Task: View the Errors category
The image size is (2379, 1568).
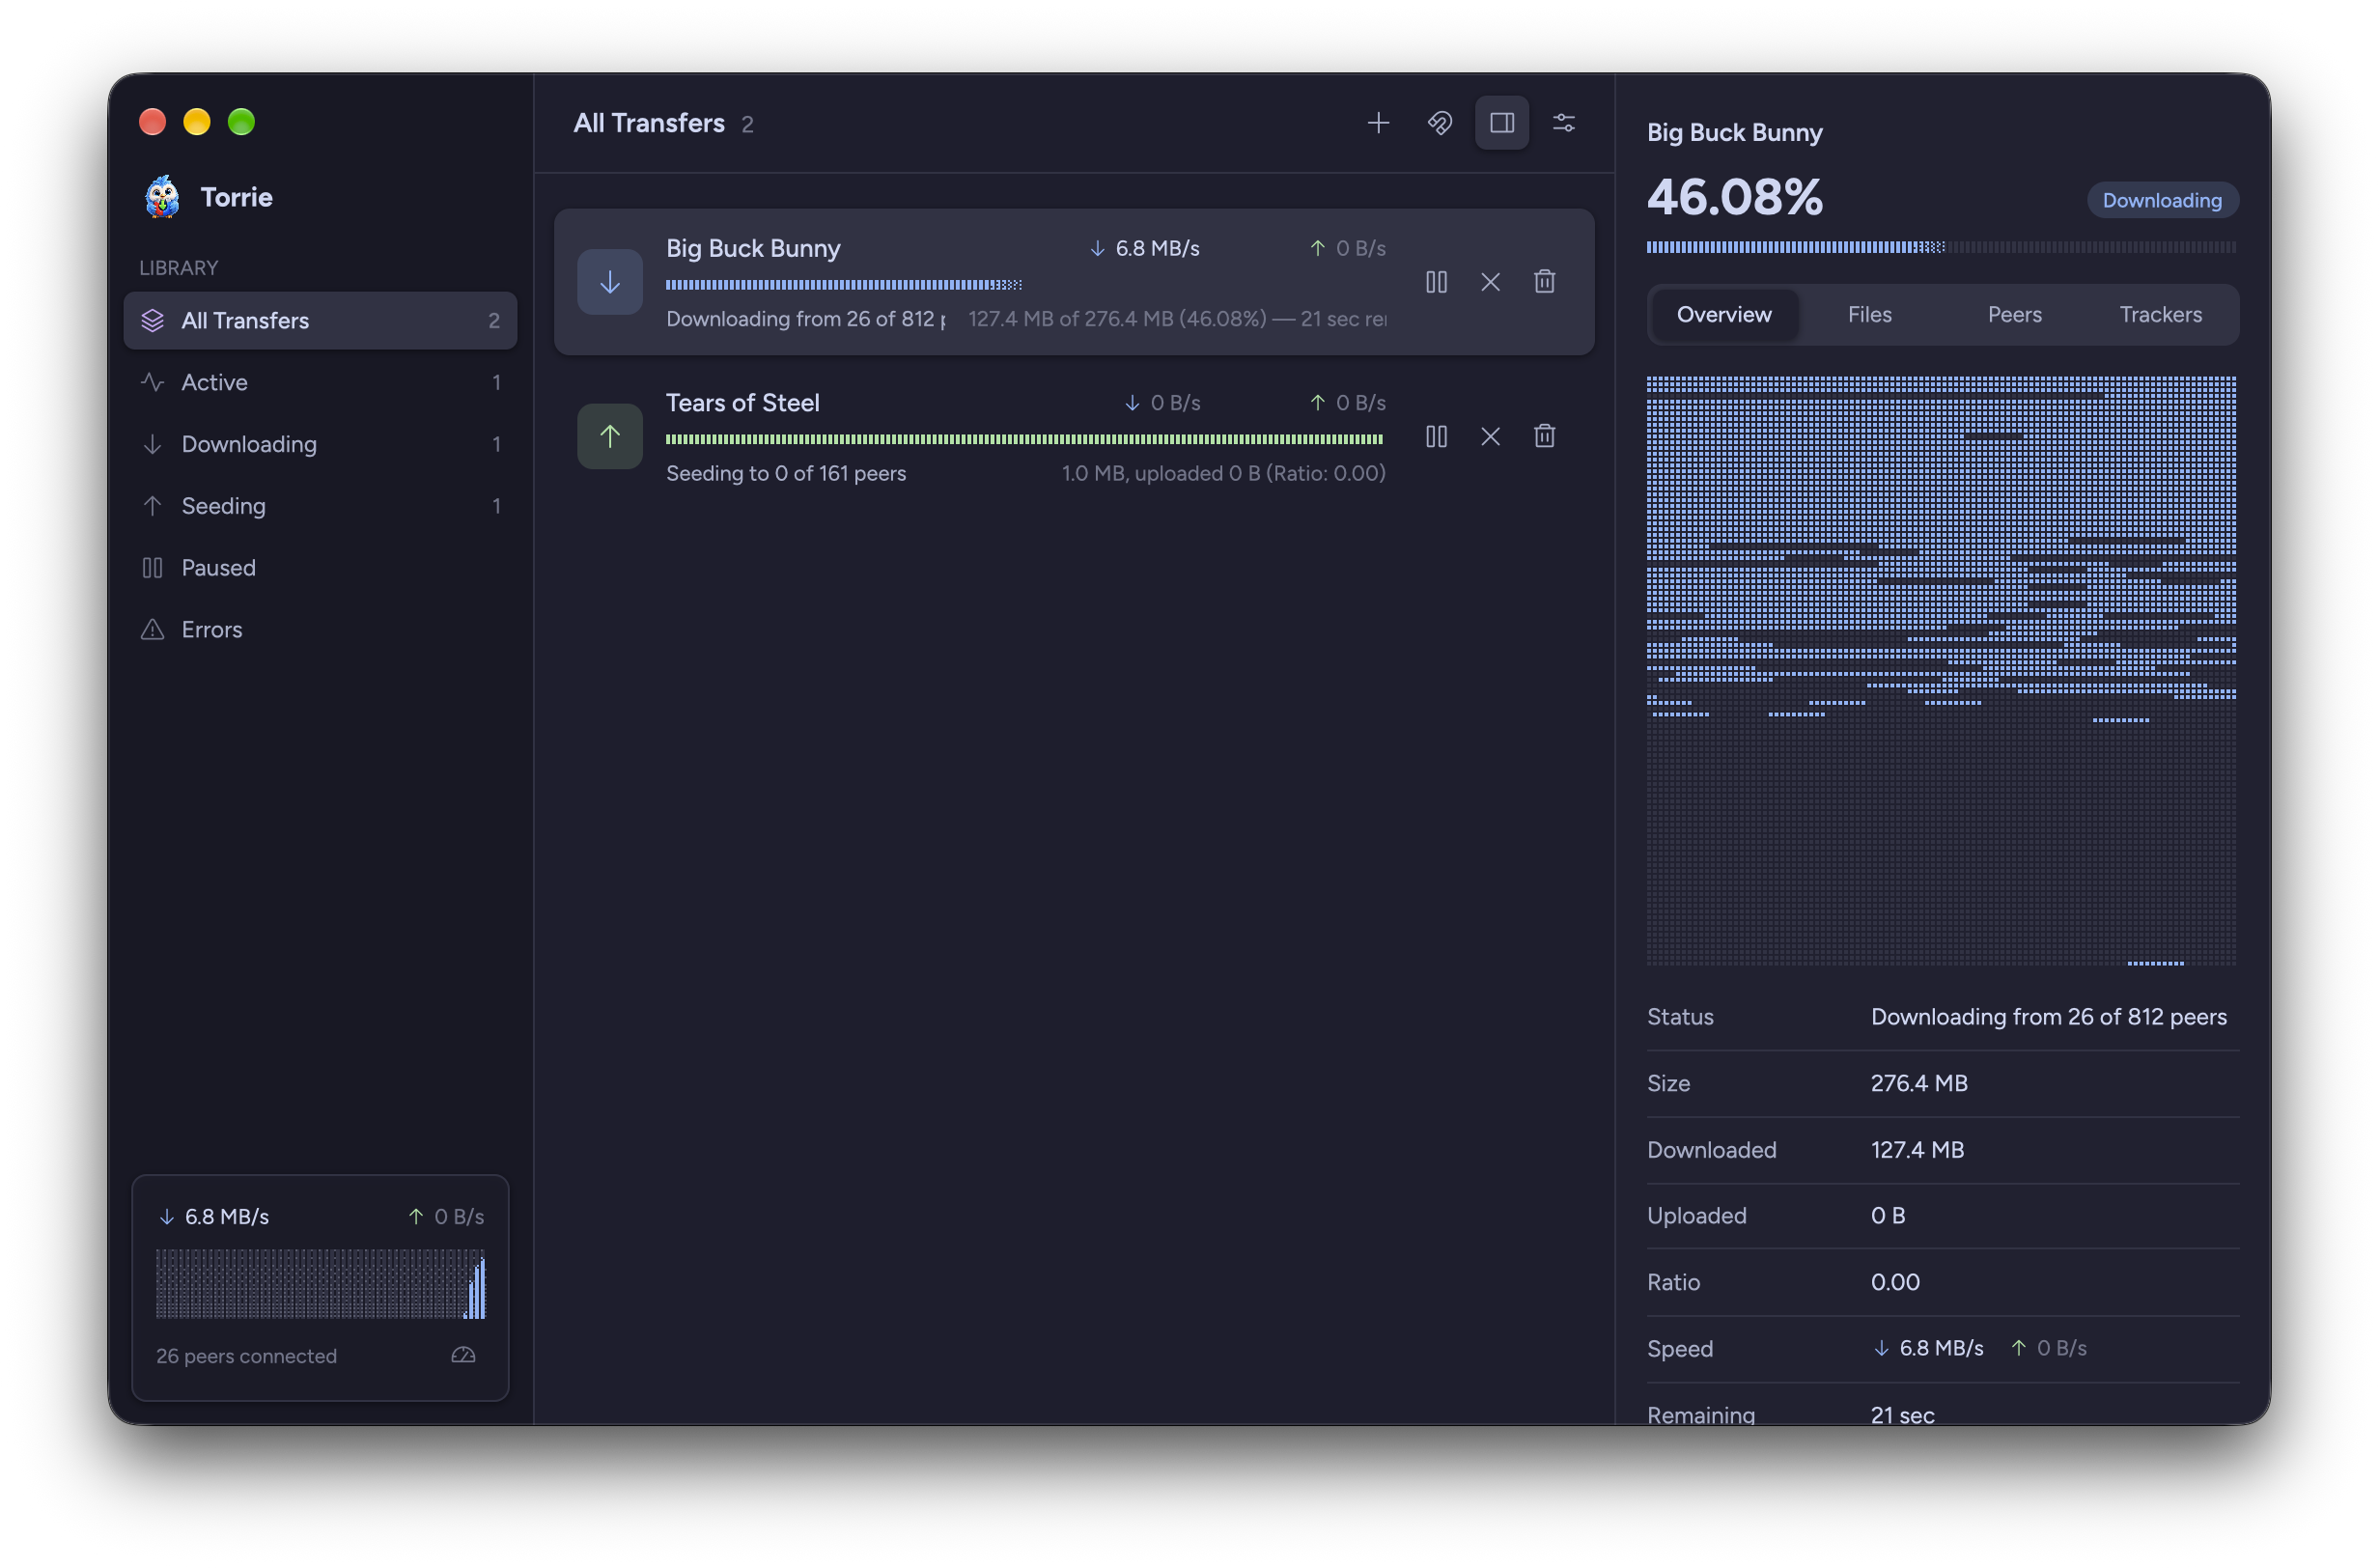Action: pos(320,630)
